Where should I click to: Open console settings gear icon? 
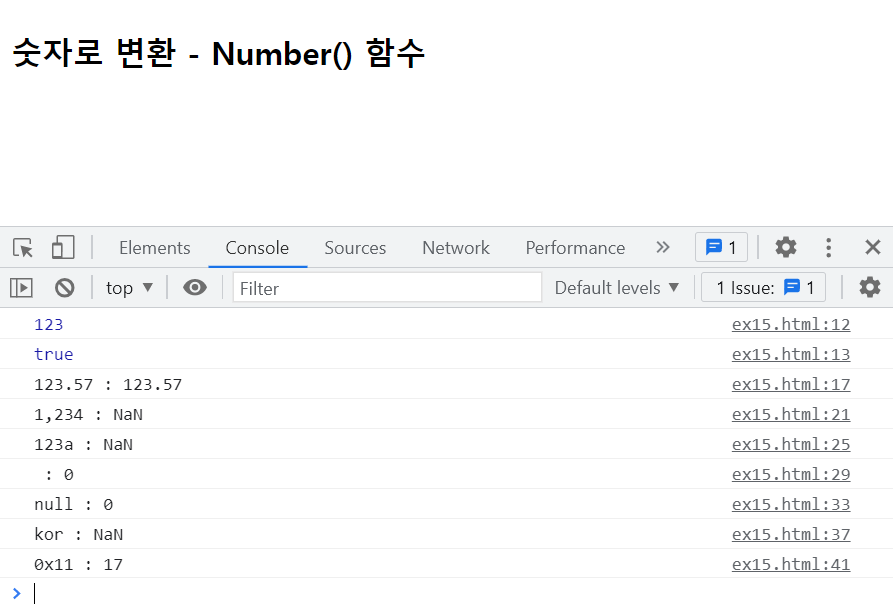click(x=870, y=287)
